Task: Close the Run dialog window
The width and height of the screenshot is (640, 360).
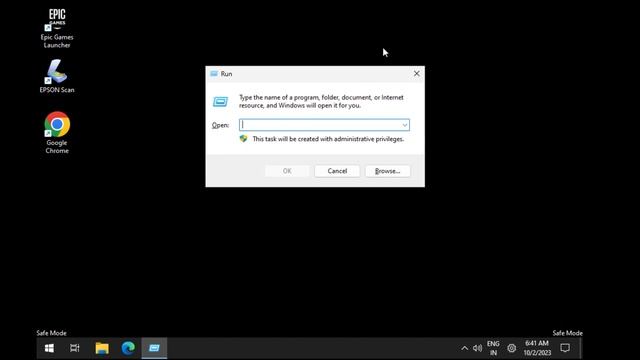Action: (x=416, y=73)
